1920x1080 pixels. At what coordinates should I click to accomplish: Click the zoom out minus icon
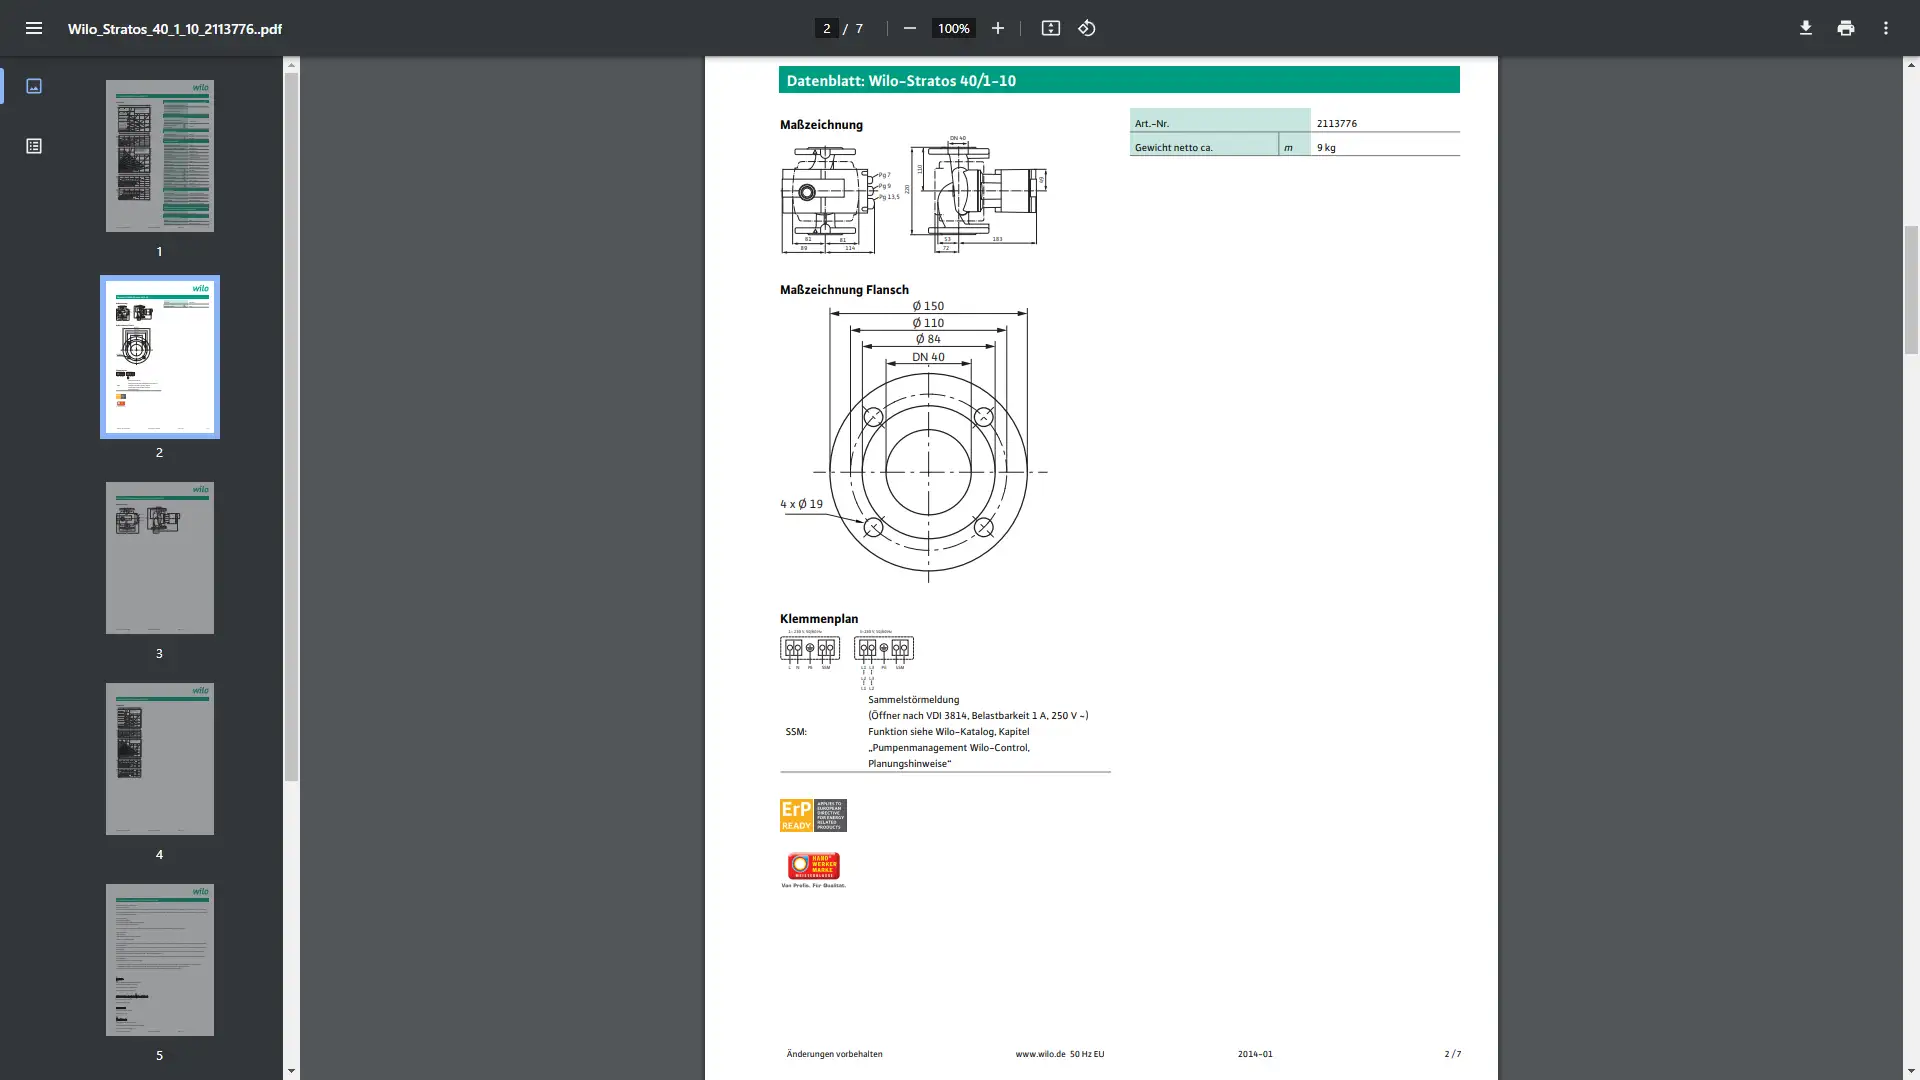tap(909, 28)
